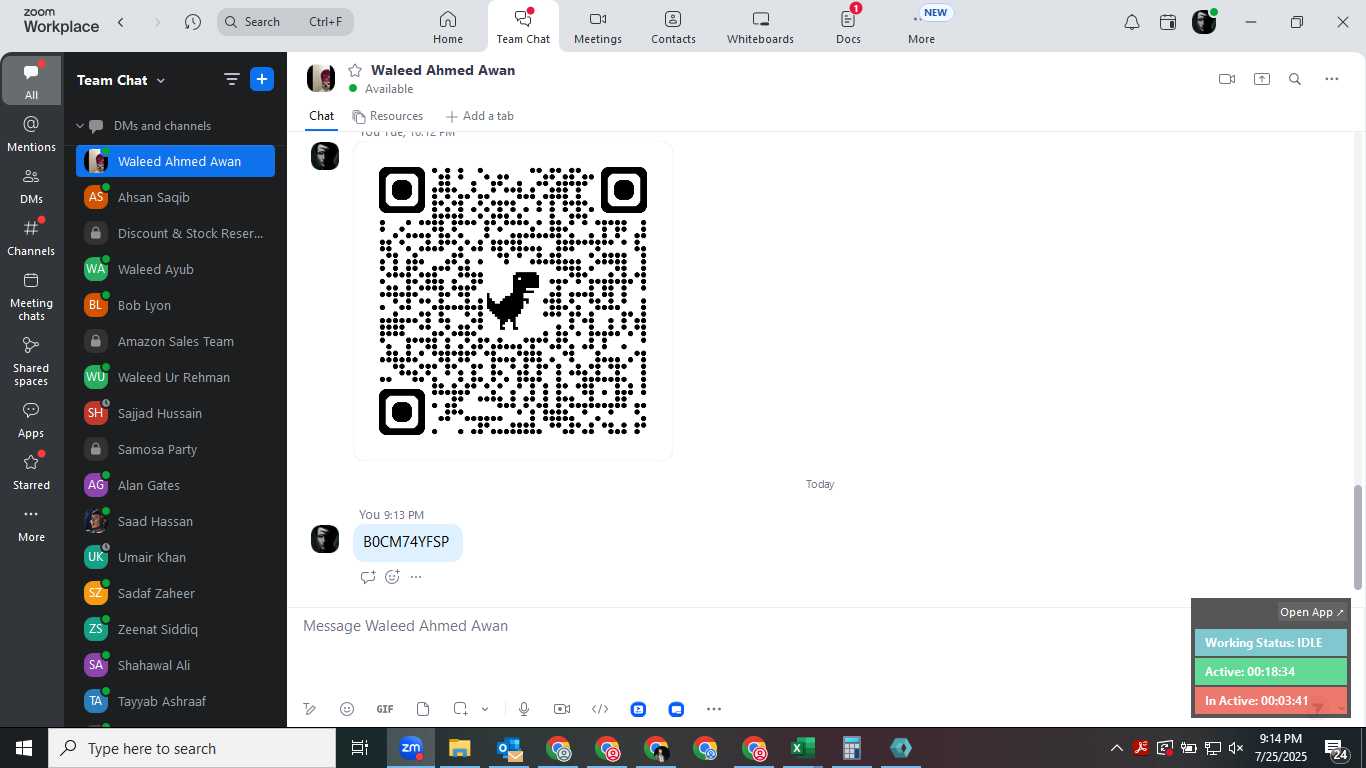
Task: Open Starred in the left sidebar
Action: click(x=31, y=472)
